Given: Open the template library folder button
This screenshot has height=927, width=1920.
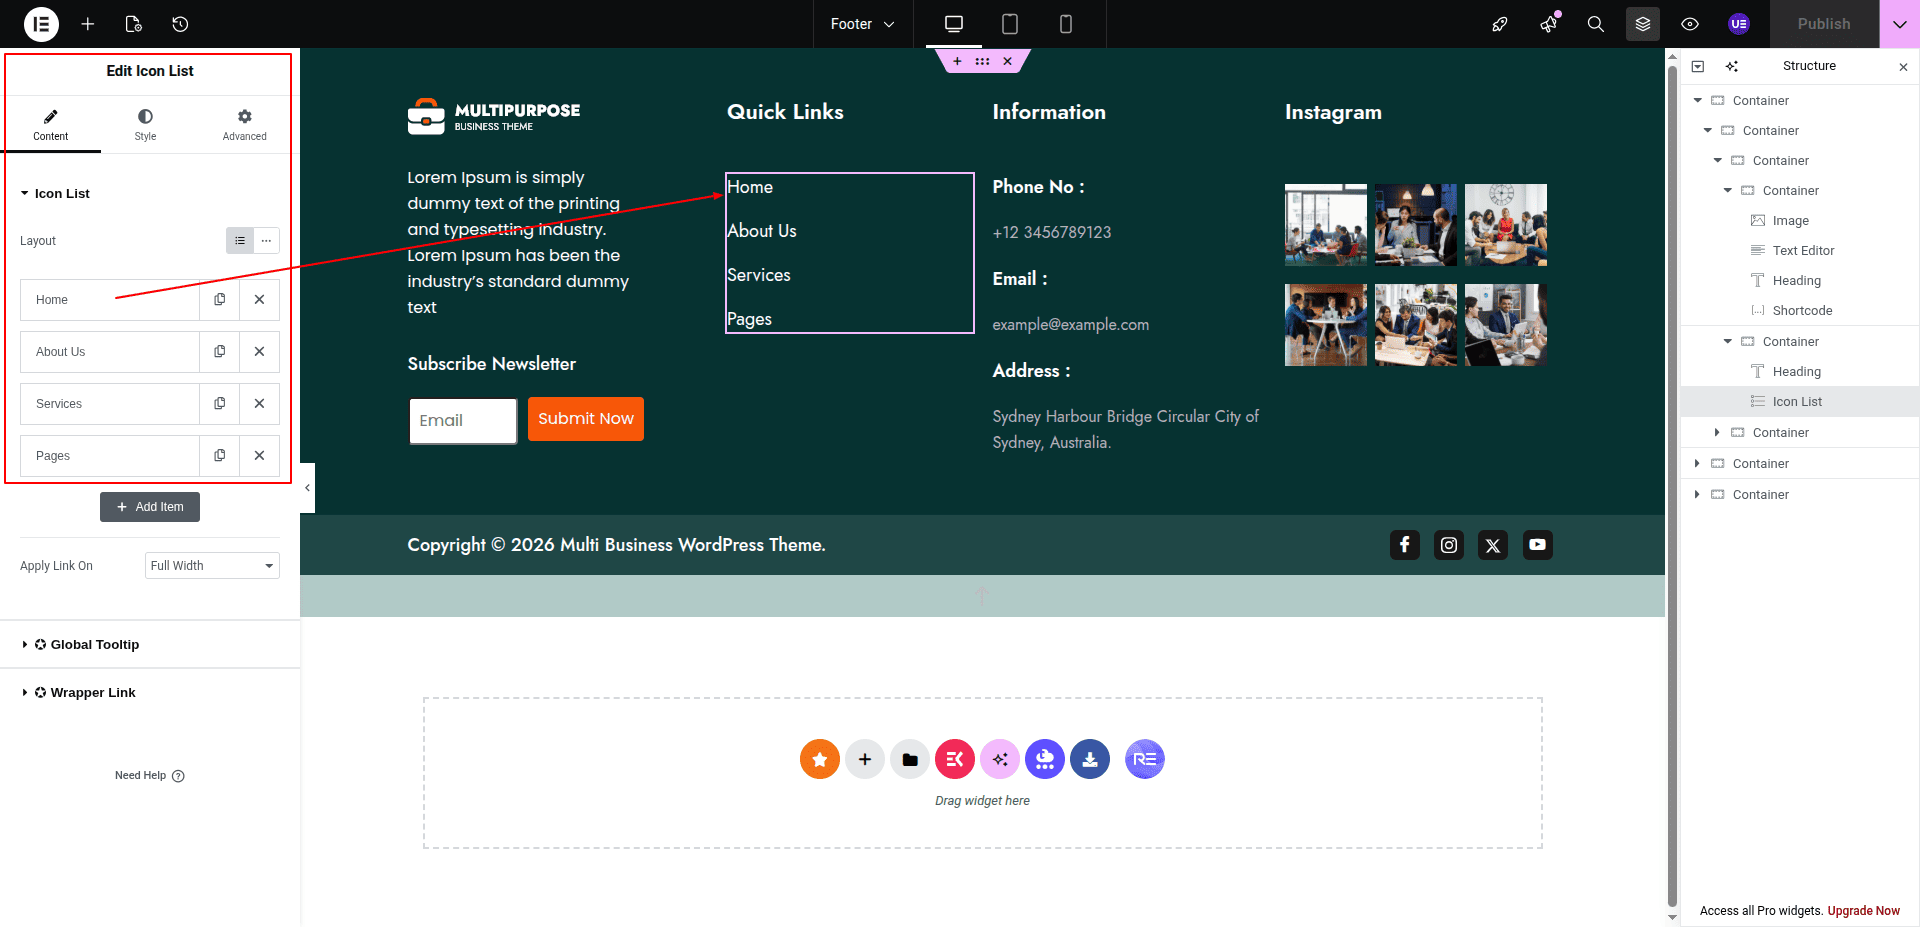Looking at the screenshot, I should pos(910,759).
